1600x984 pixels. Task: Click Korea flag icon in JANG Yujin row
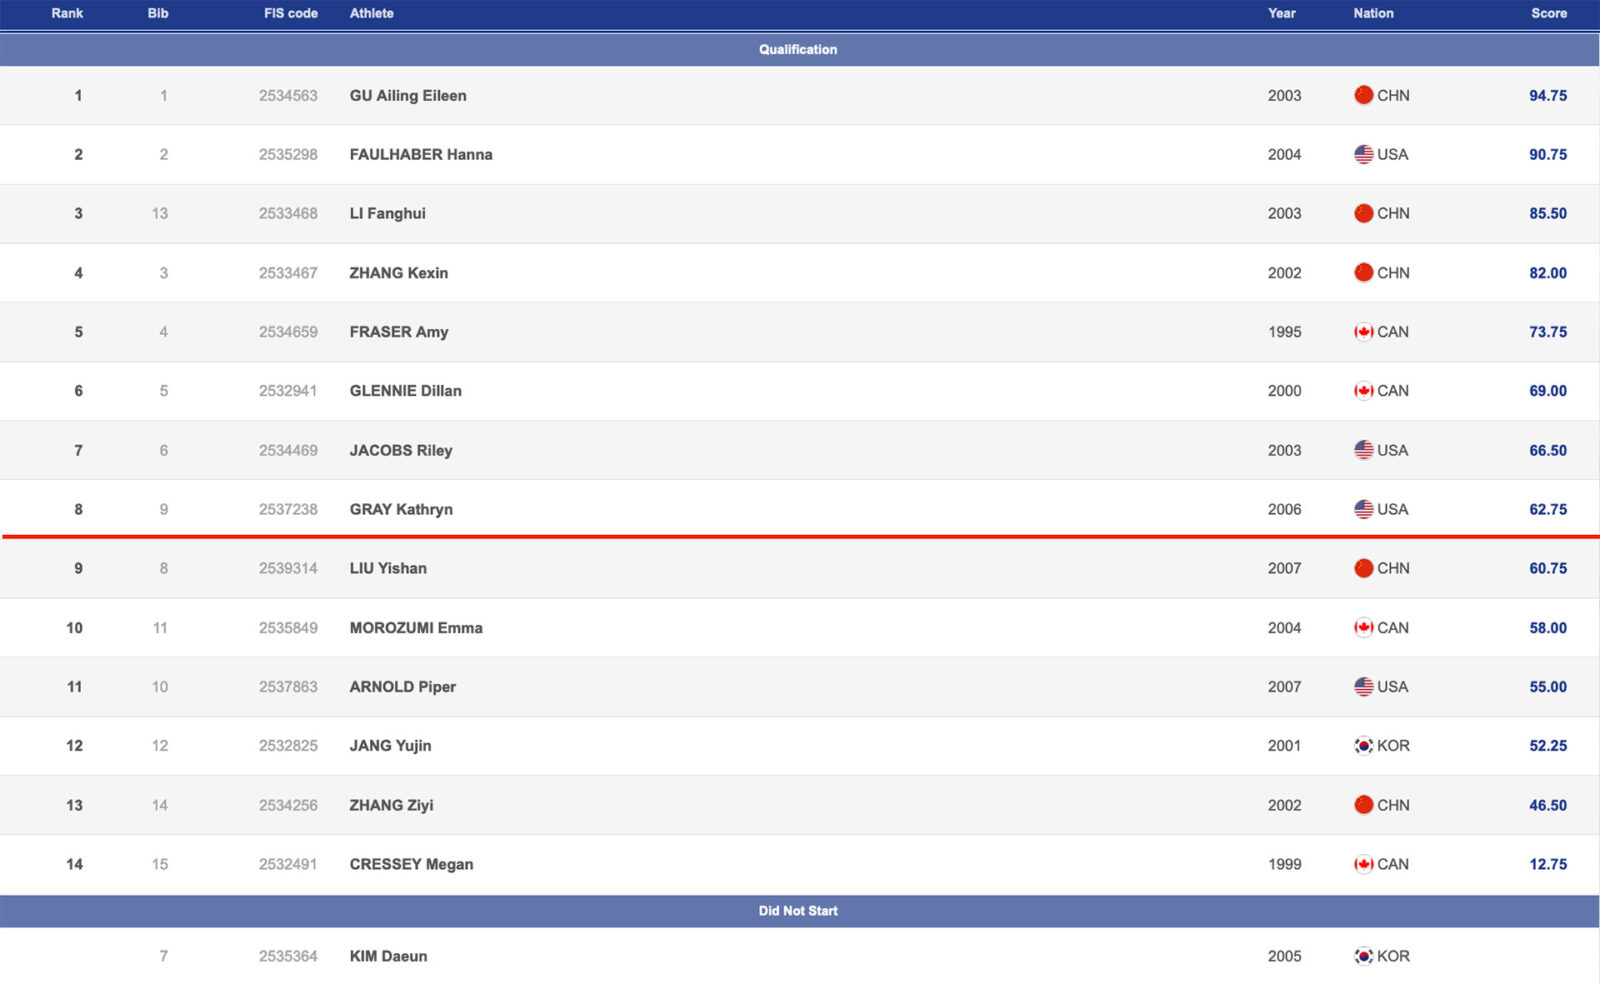coord(1363,746)
